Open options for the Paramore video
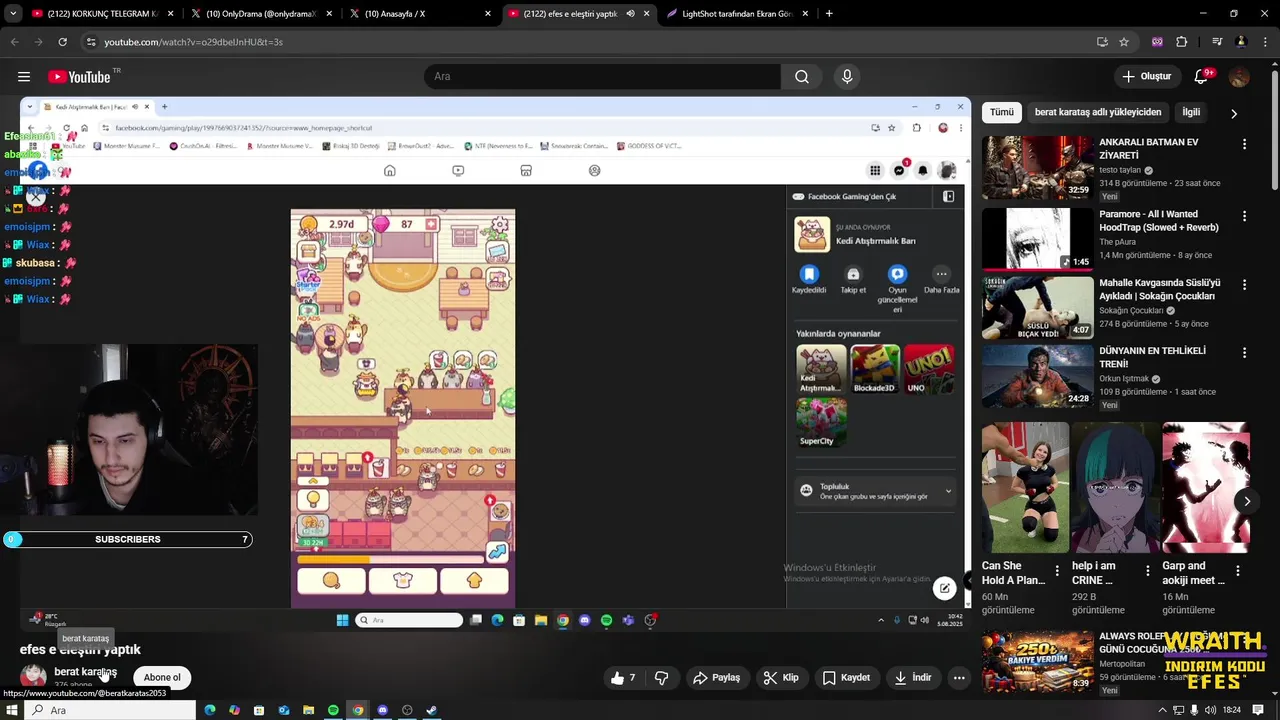 pyautogui.click(x=1244, y=216)
